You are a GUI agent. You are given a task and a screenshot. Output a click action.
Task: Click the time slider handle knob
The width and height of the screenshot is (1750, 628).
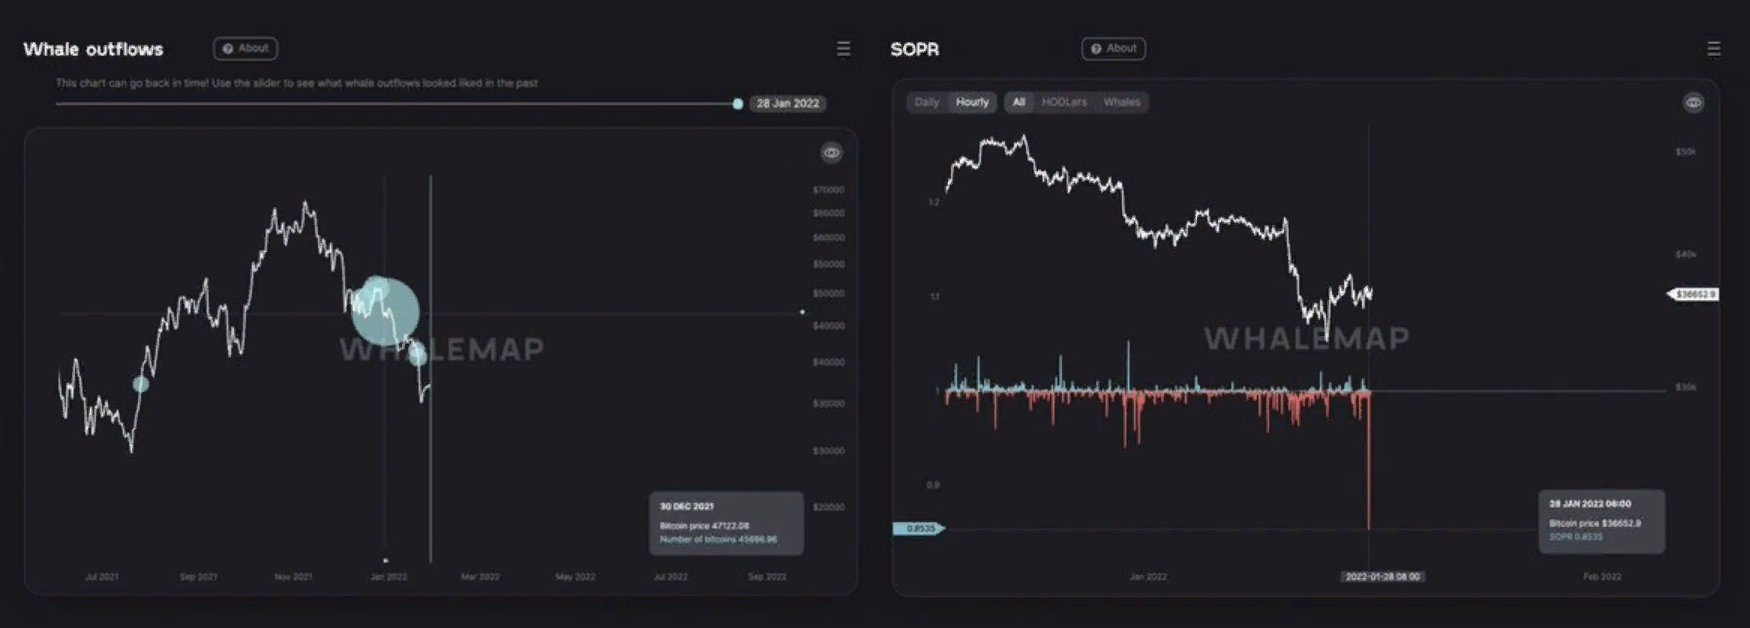[737, 104]
